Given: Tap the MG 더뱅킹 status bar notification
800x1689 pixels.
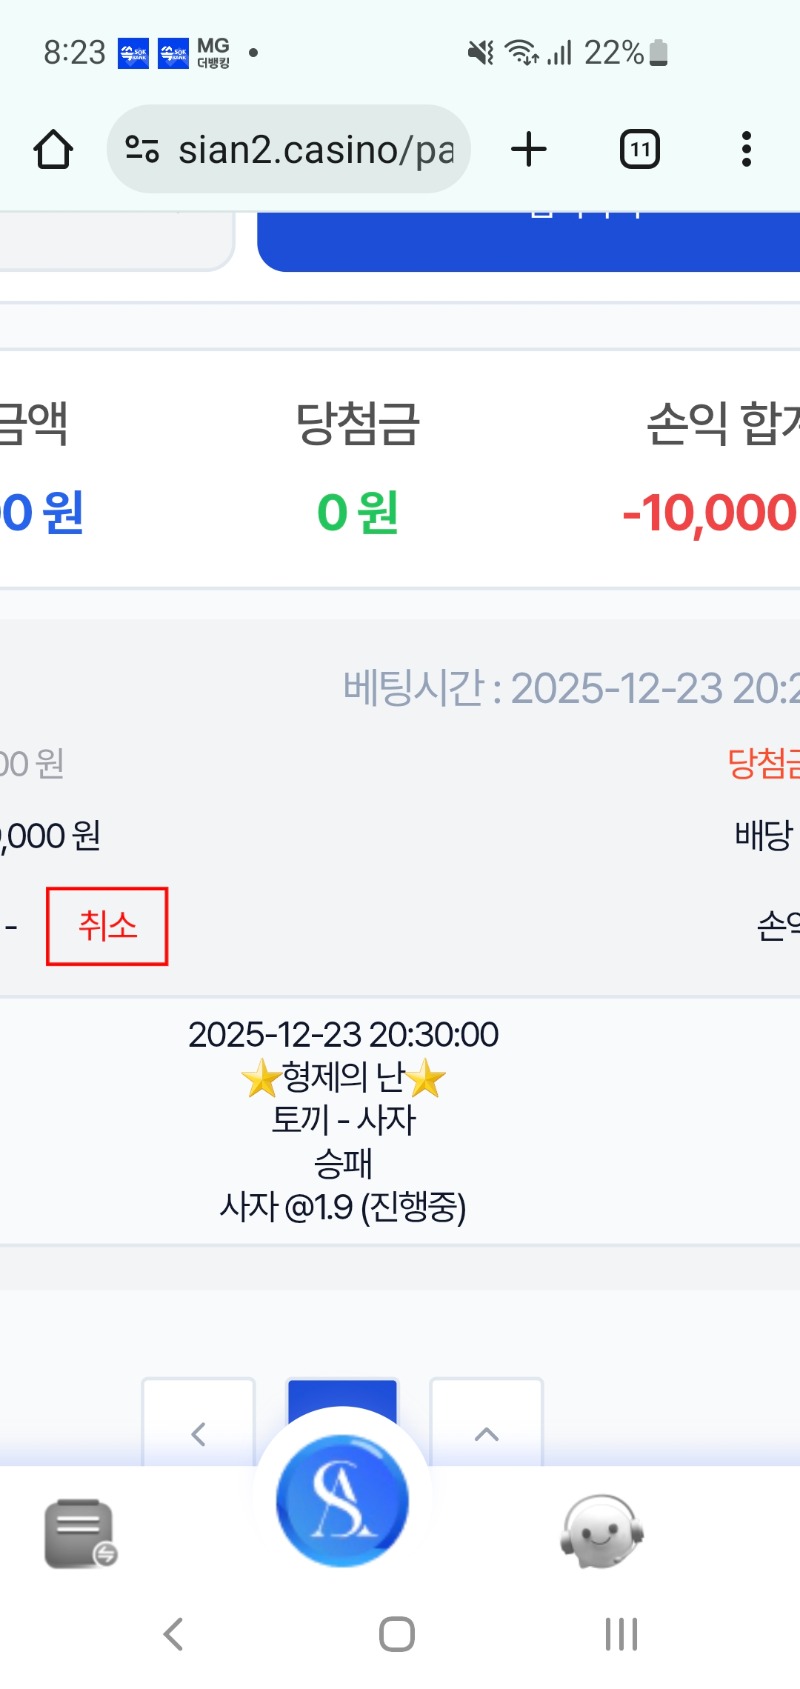Looking at the screenshot, I should (x=213, y=52).
